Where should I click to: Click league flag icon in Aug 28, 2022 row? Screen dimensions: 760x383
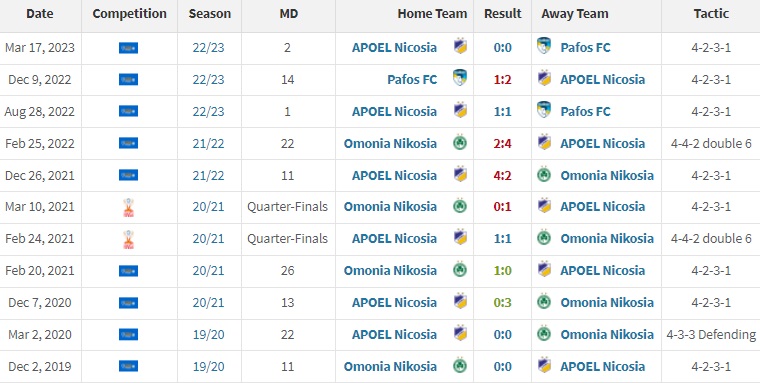pos(128,112)
